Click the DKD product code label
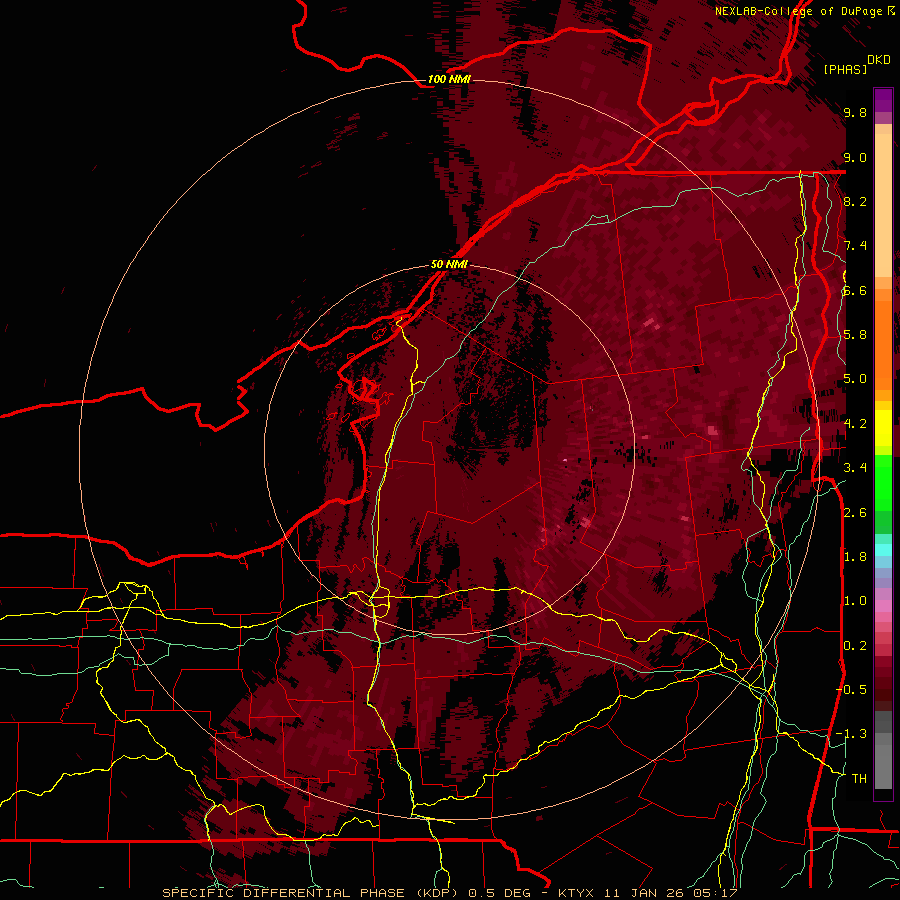The height and width of the screenshot is (900, 900). (879, 60)
